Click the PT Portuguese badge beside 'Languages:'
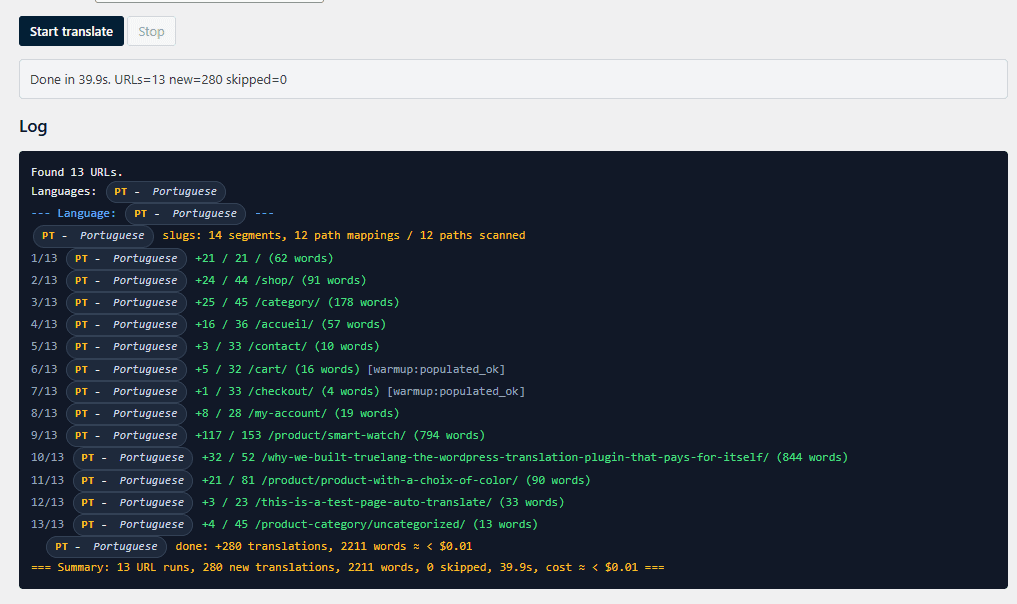Screen dimensions: 1017x604 (x=166, y=191)
